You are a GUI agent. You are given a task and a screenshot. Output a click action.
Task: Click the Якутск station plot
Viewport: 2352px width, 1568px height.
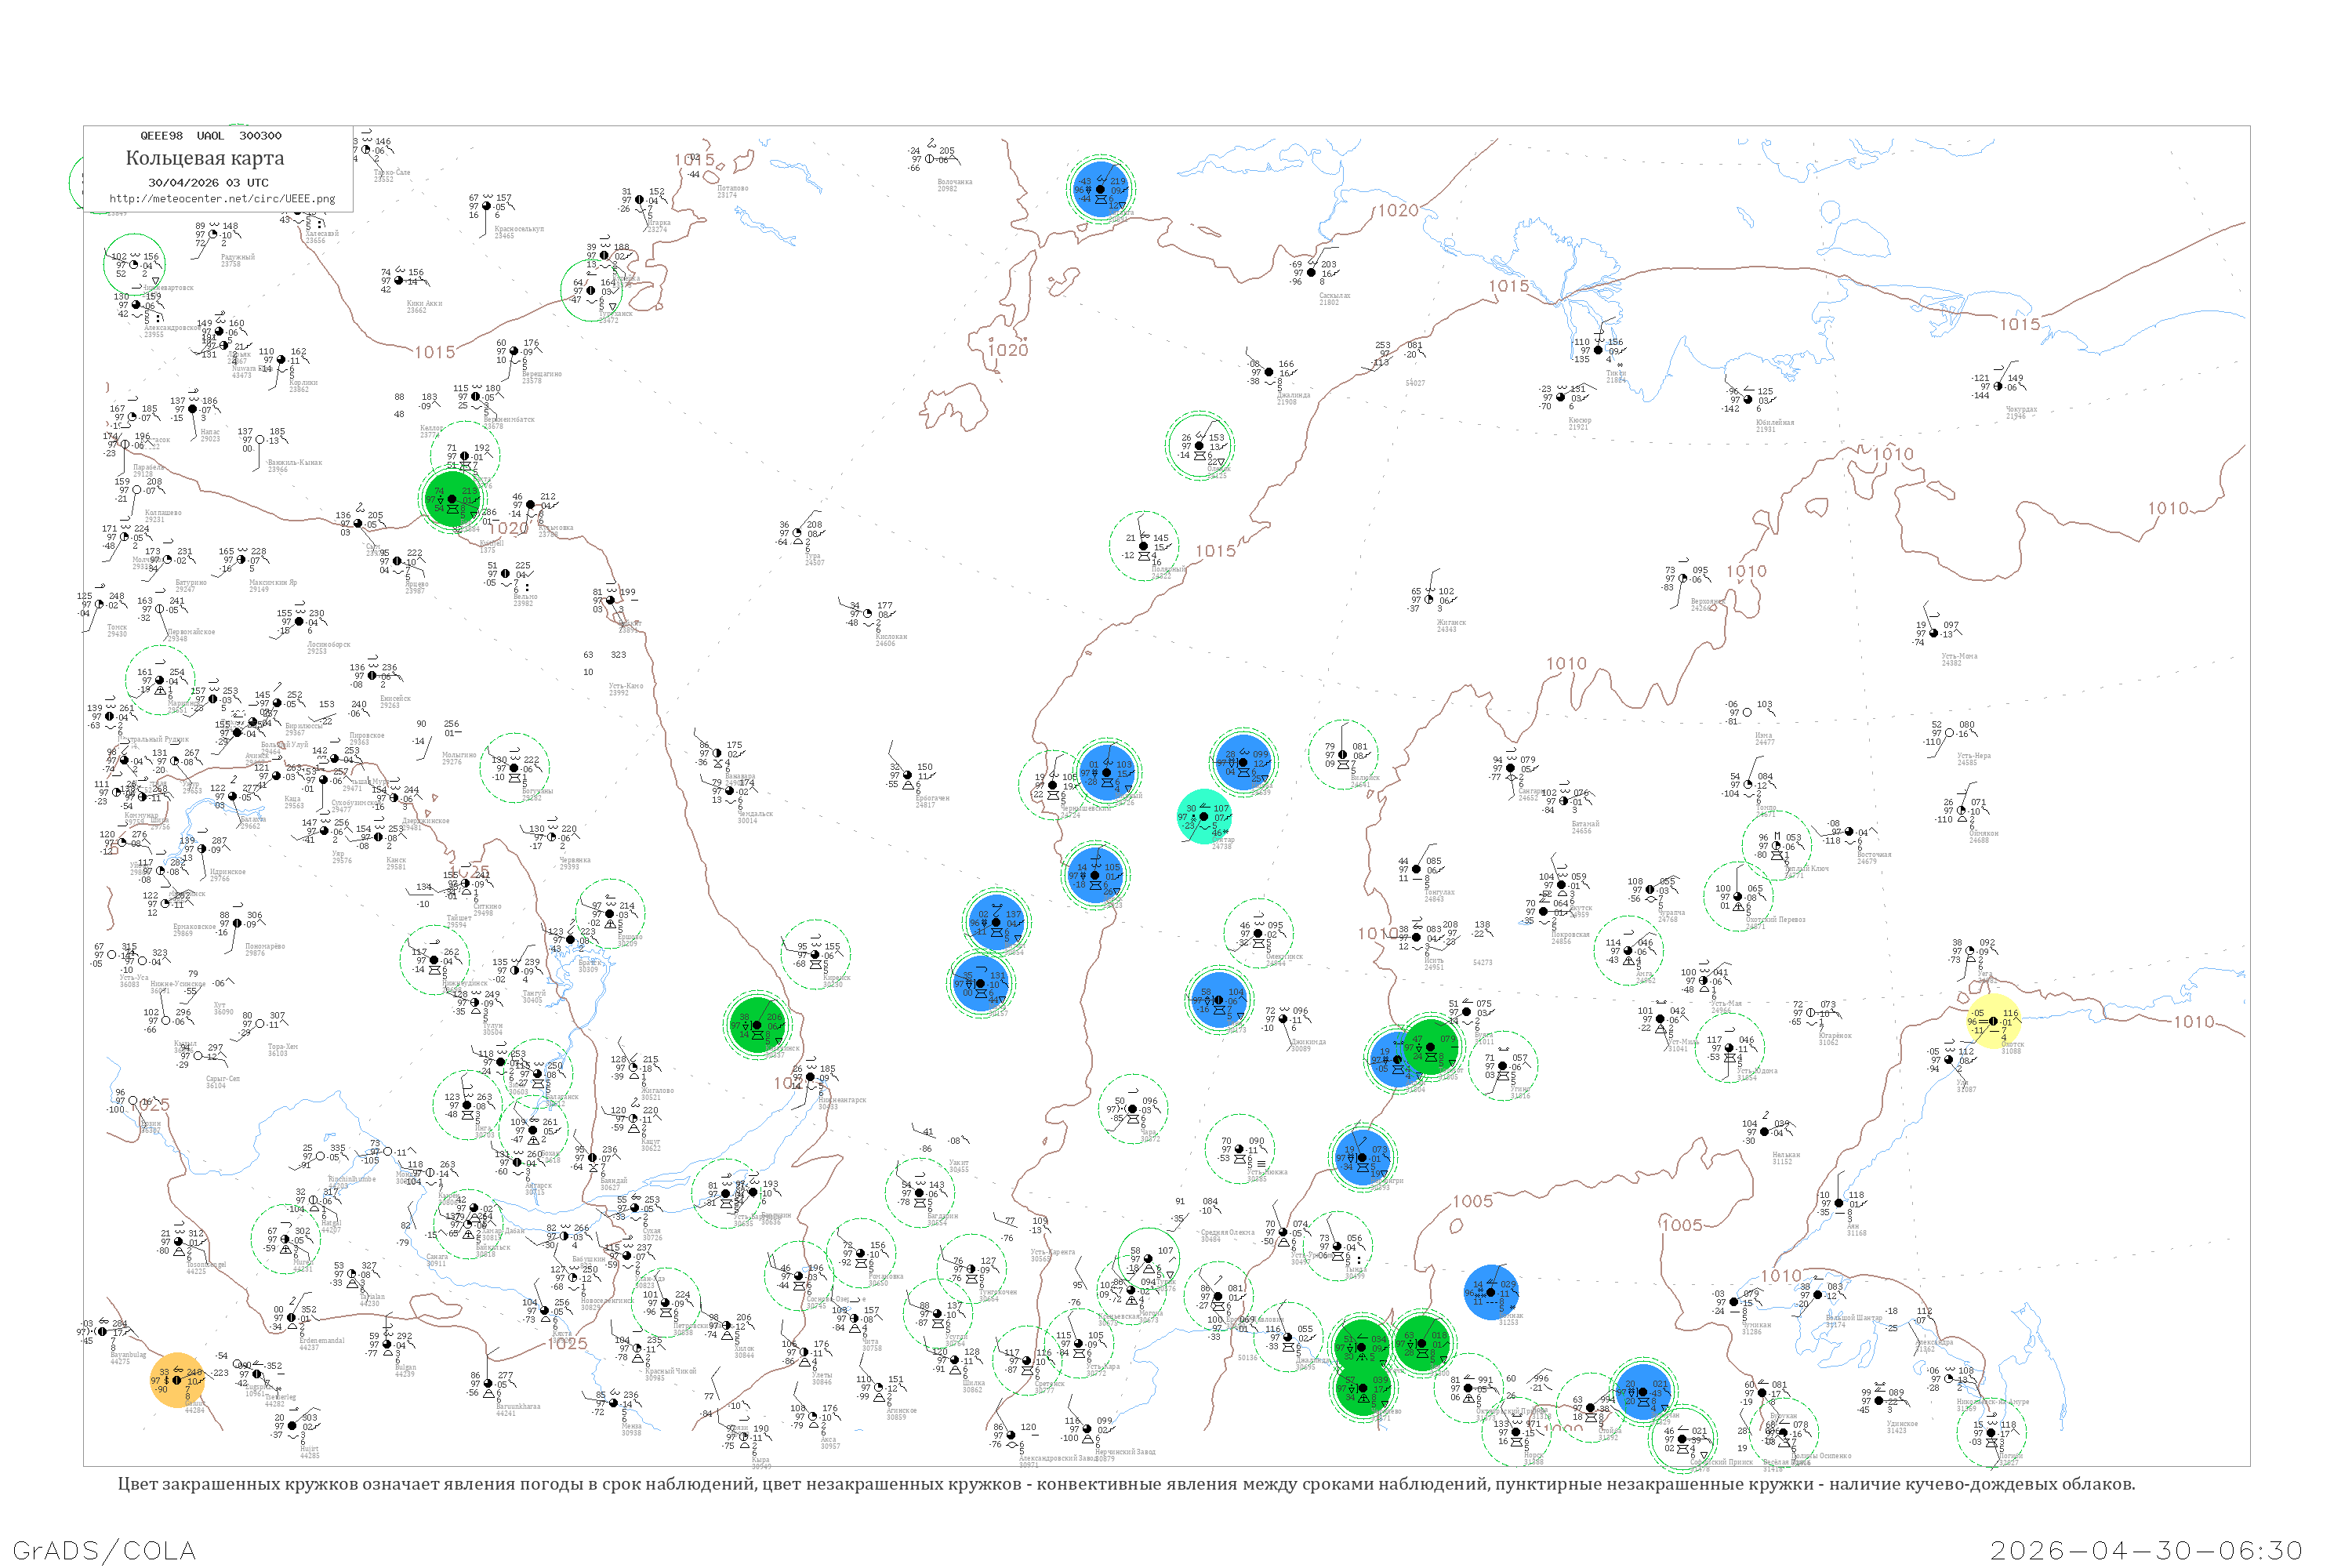click(x=1562, y=885)
